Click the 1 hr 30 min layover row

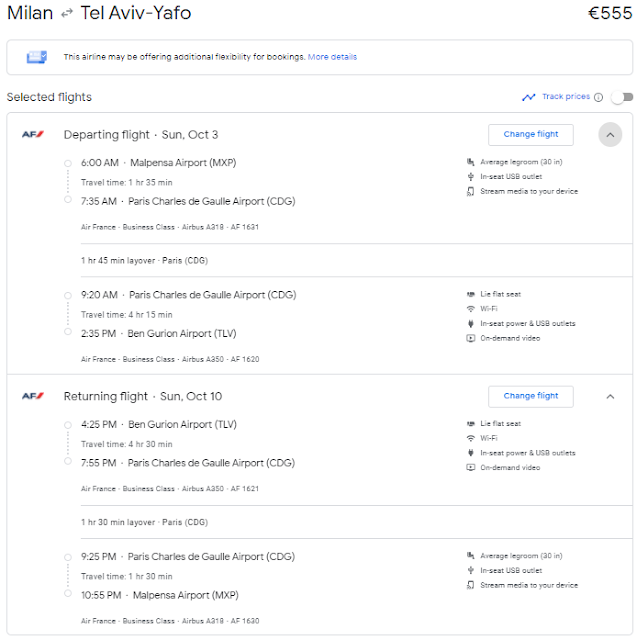coord(144,522)
